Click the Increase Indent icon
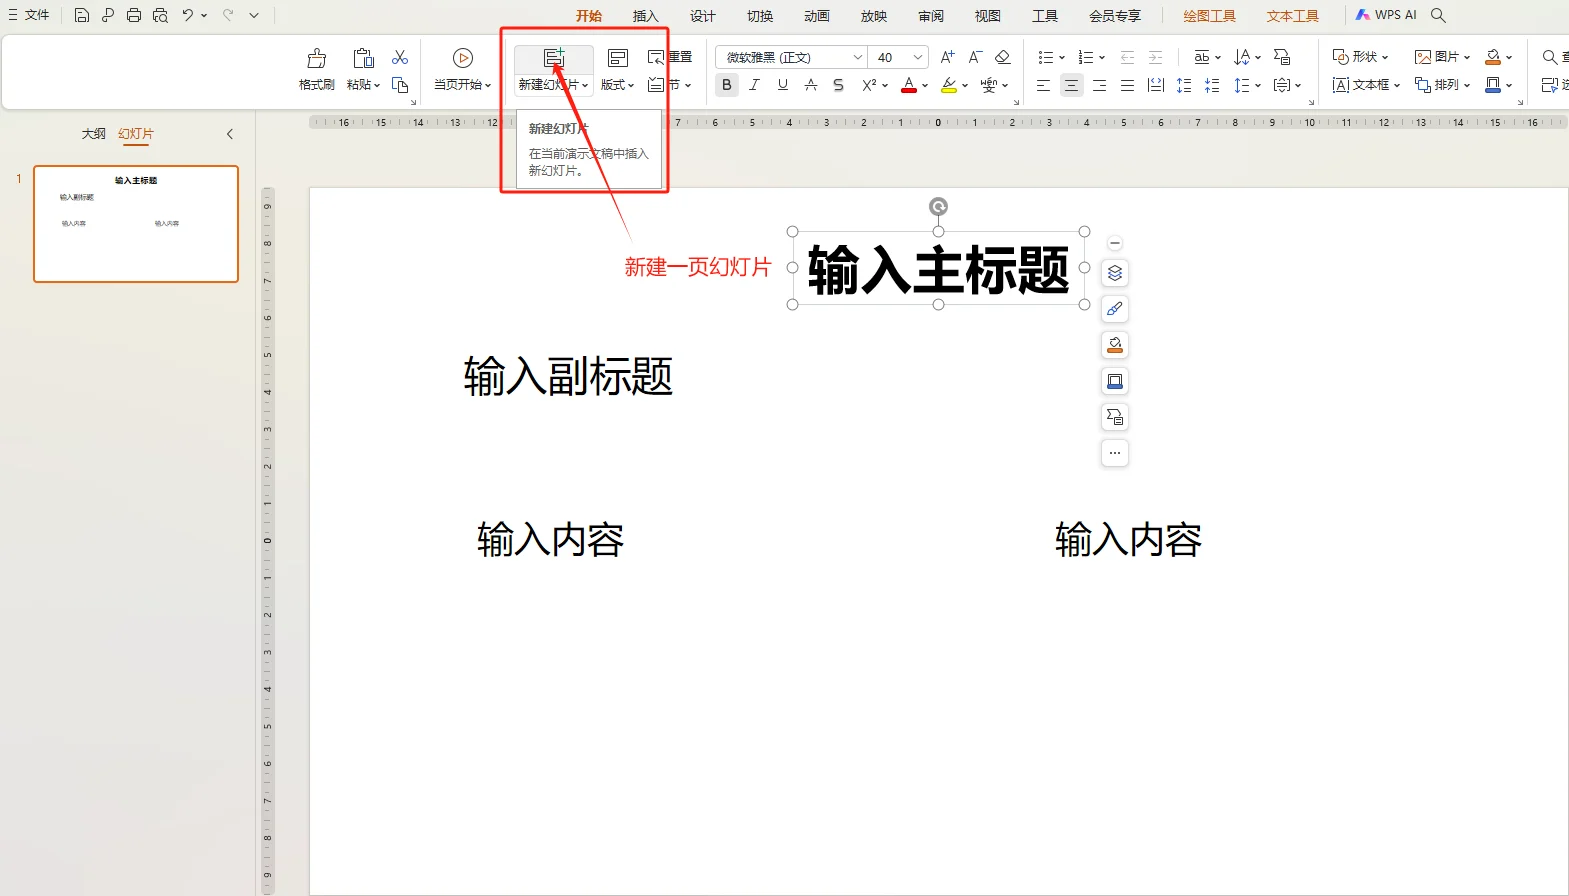 point(1156,57)
